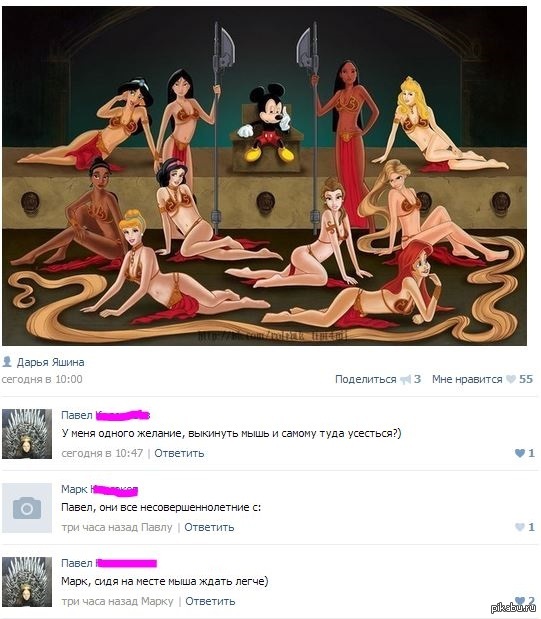Image resolution: width=541 pixels, height=619 pixels.
Task: Like Марк's comment with the heart icon
Action: click(x=520, y=527)
